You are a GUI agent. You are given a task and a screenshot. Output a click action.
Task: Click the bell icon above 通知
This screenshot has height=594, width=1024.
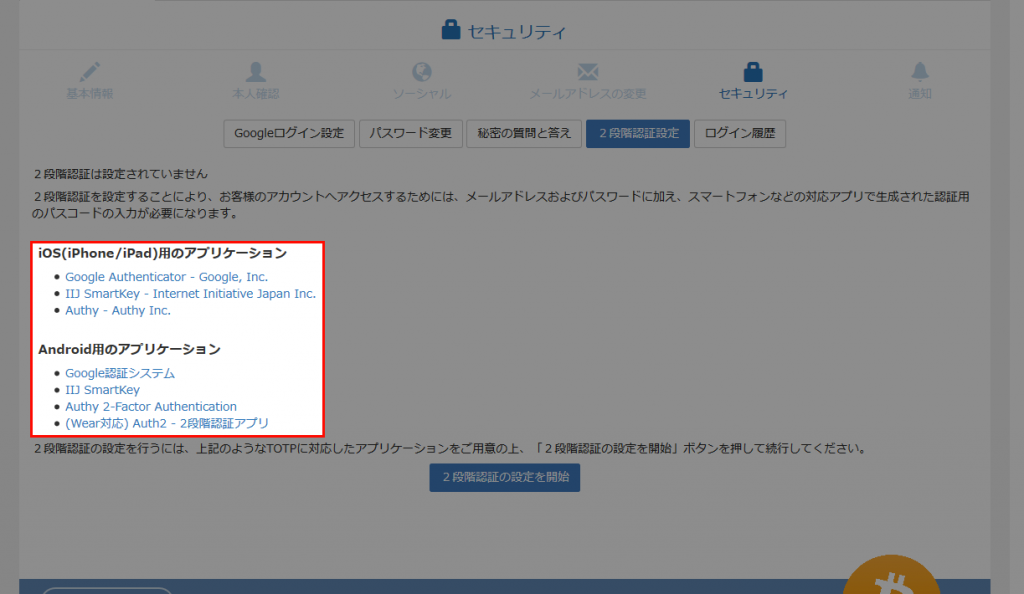click(x=920, y=71)
